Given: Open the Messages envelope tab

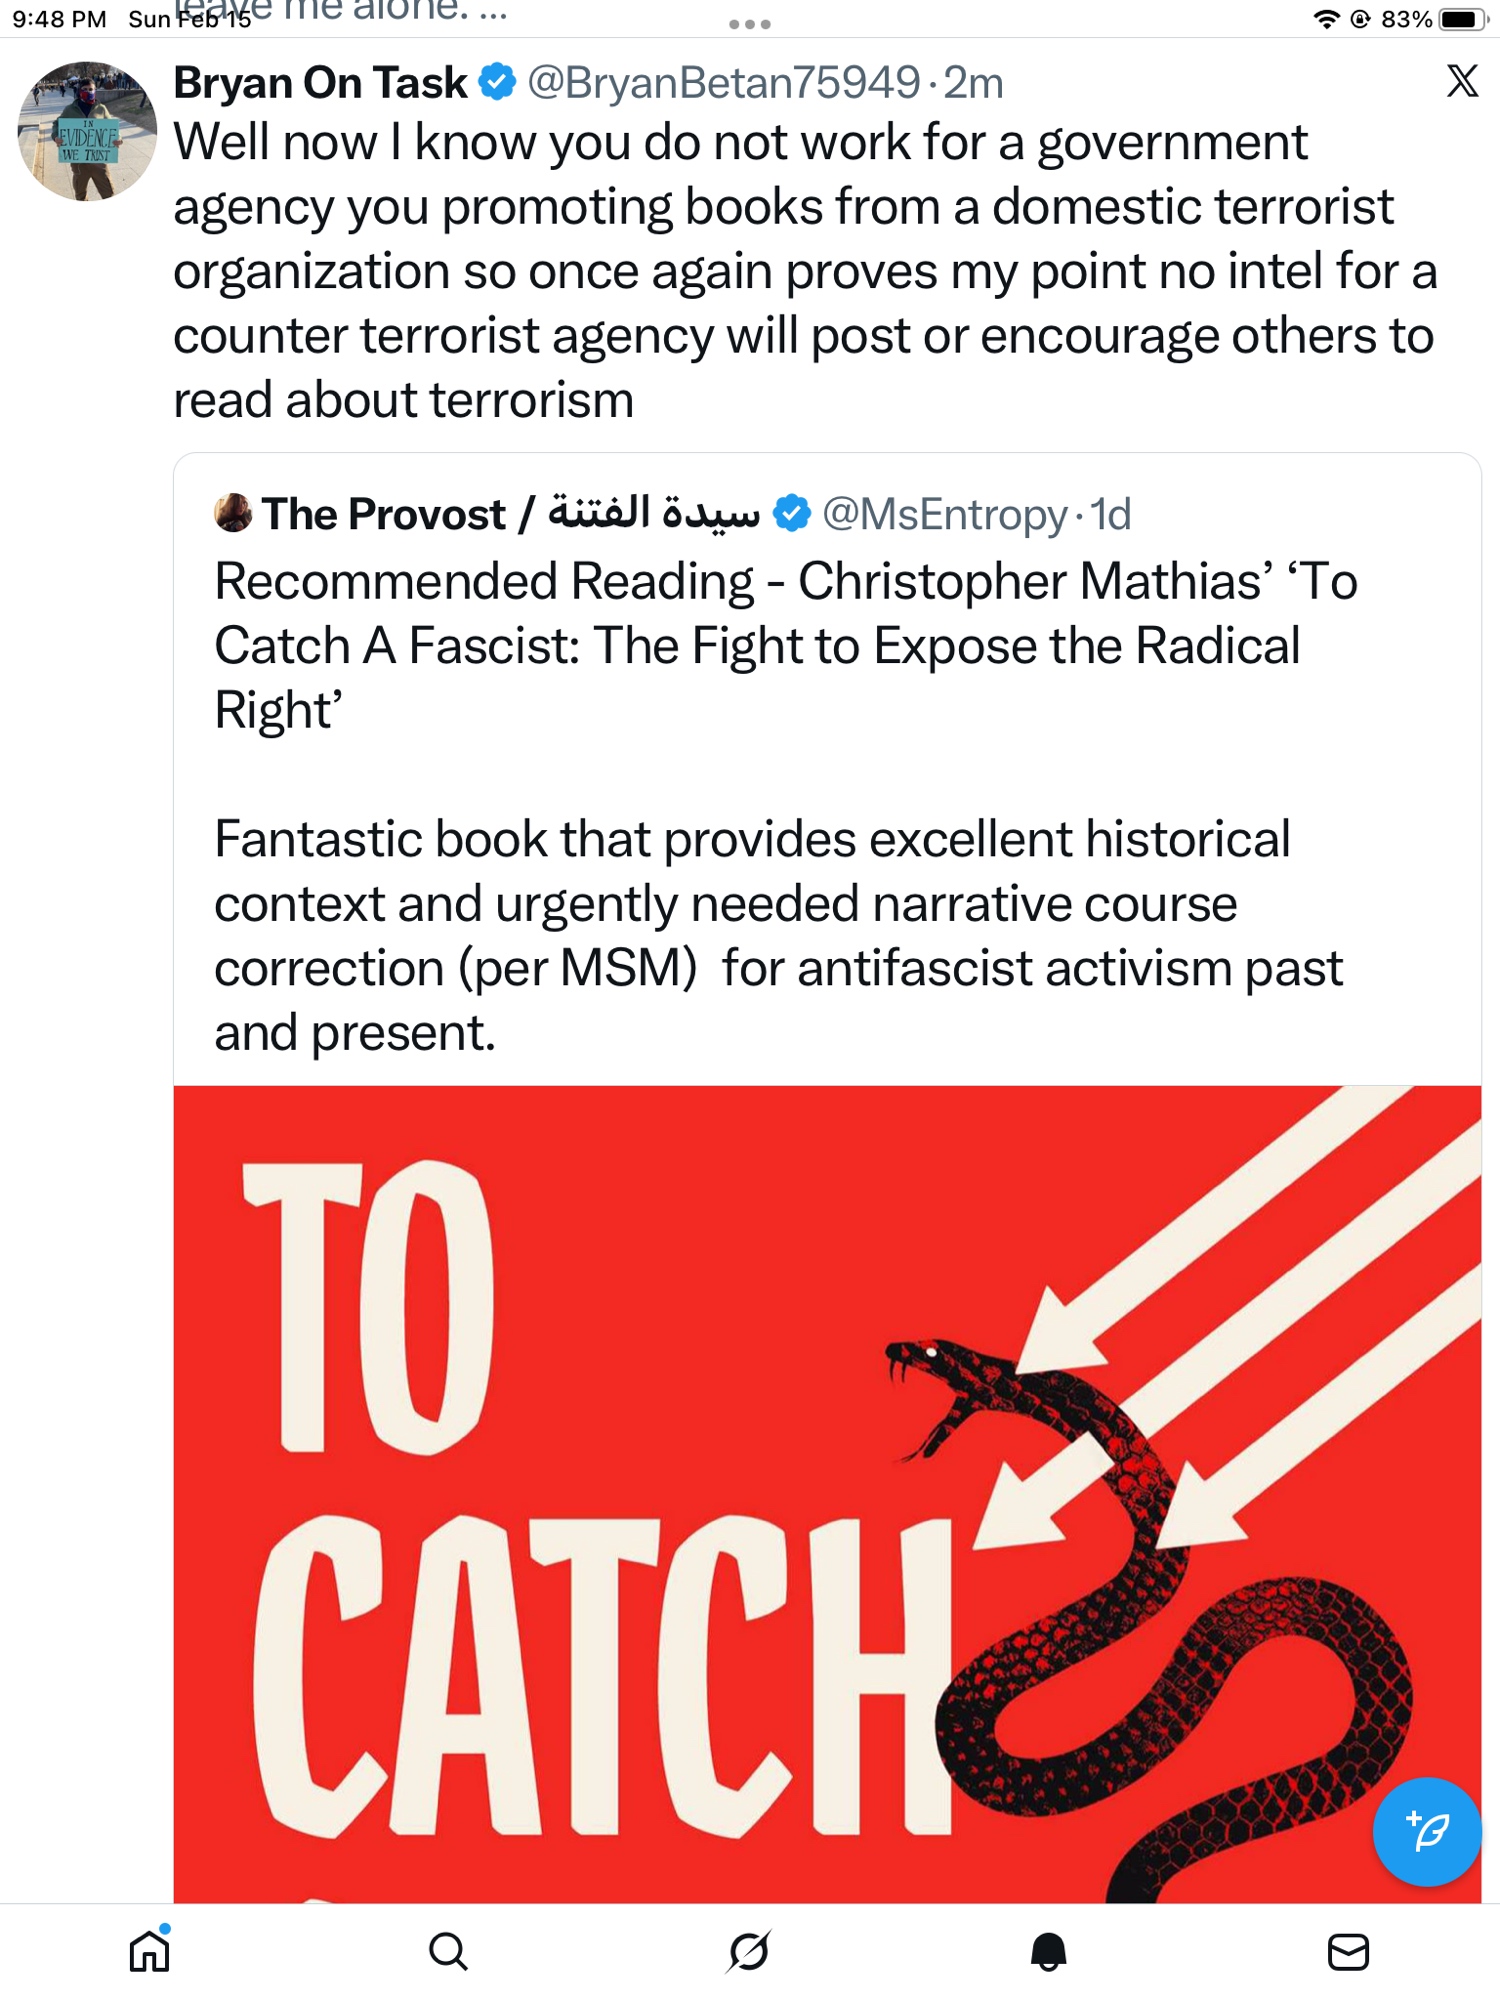Looking at the screenshot, I should [1348, 1951].
